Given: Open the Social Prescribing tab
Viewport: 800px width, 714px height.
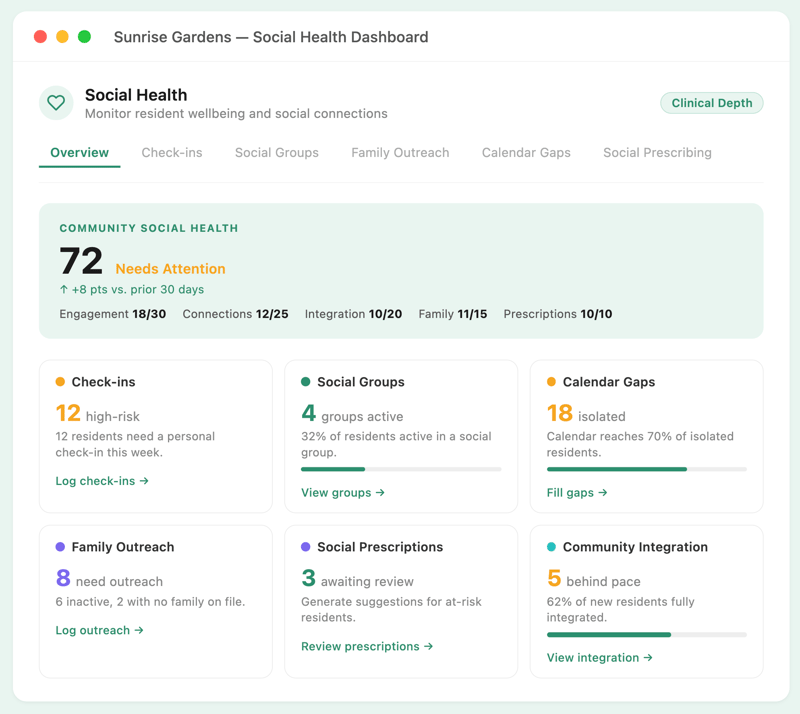Looking at the screenshot, I should [657, 153].
